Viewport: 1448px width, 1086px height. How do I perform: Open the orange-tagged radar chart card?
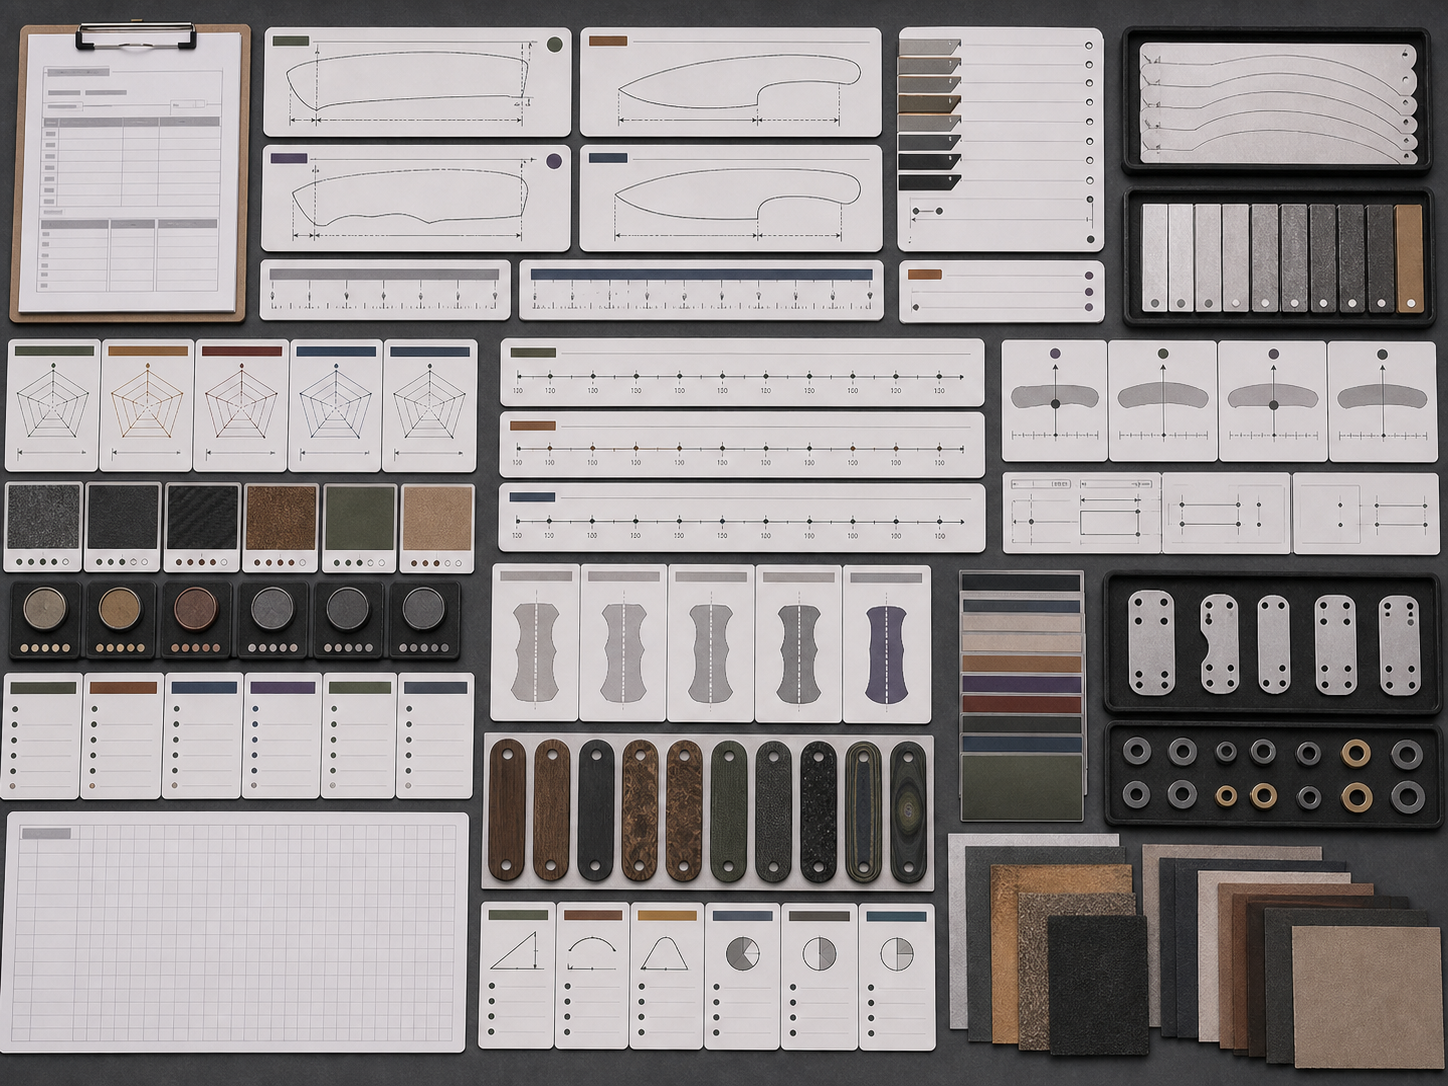click(x=147, y=405)
